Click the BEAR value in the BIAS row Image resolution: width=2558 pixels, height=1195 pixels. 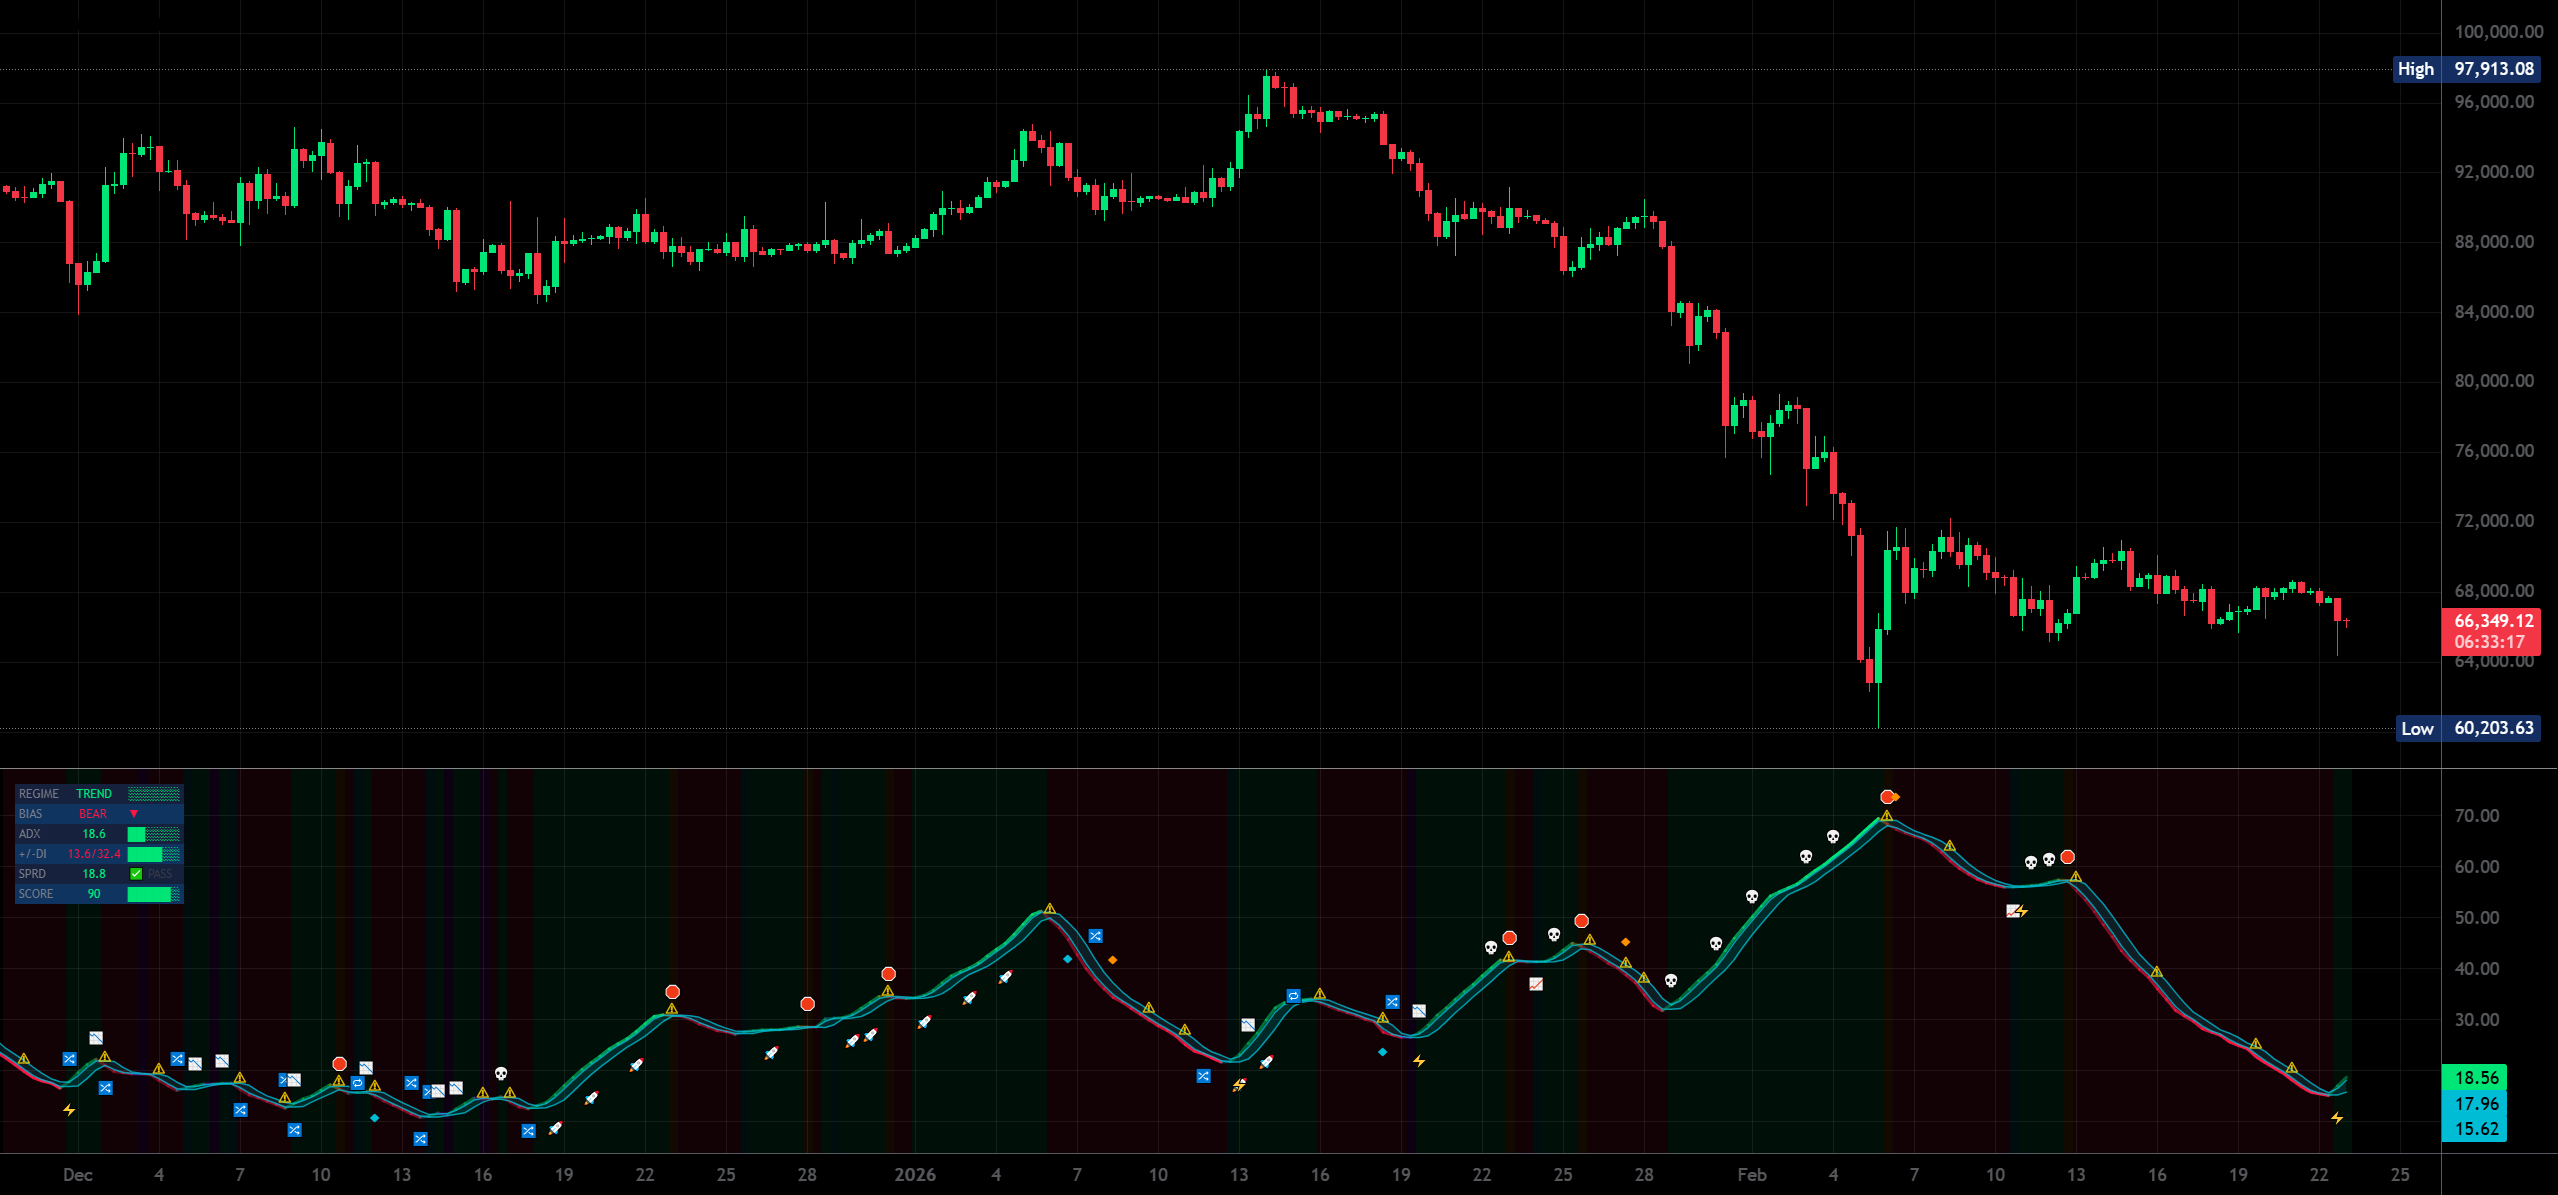pyautogui.click(x=93, y=814)
